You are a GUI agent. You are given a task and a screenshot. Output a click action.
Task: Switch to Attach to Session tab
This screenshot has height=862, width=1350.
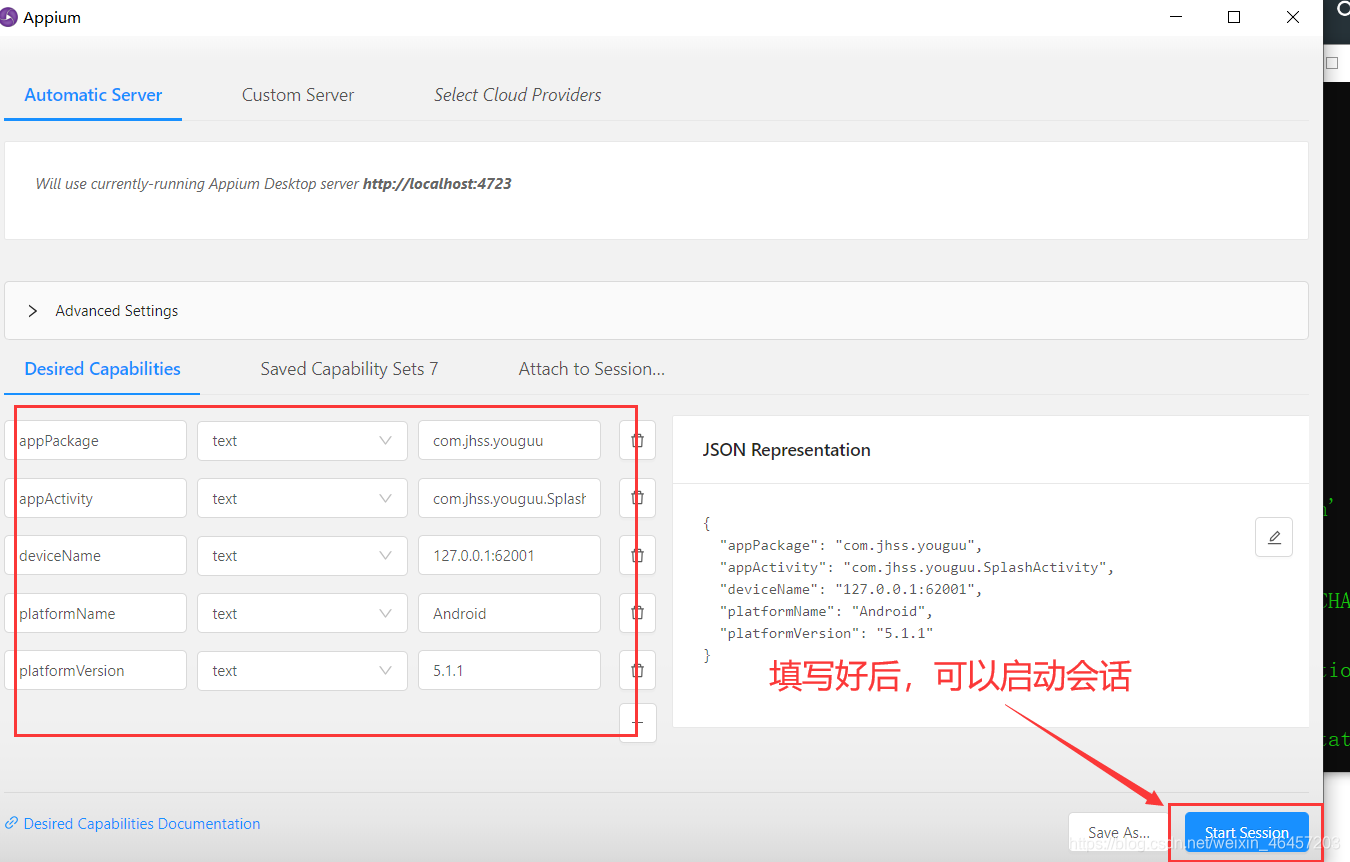point(592,369)
